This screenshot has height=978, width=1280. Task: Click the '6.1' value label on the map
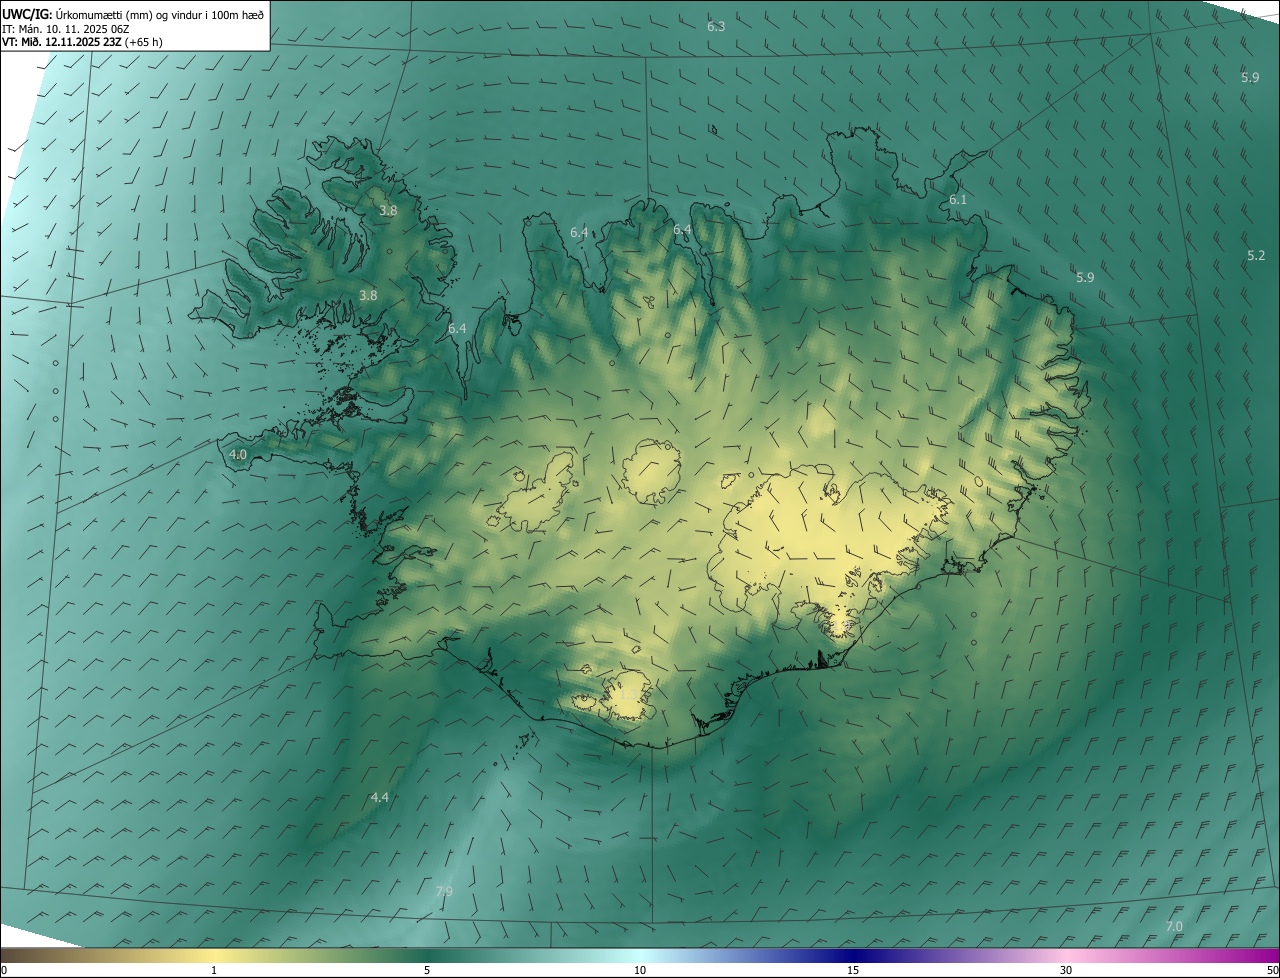click(x=958, y=200)
